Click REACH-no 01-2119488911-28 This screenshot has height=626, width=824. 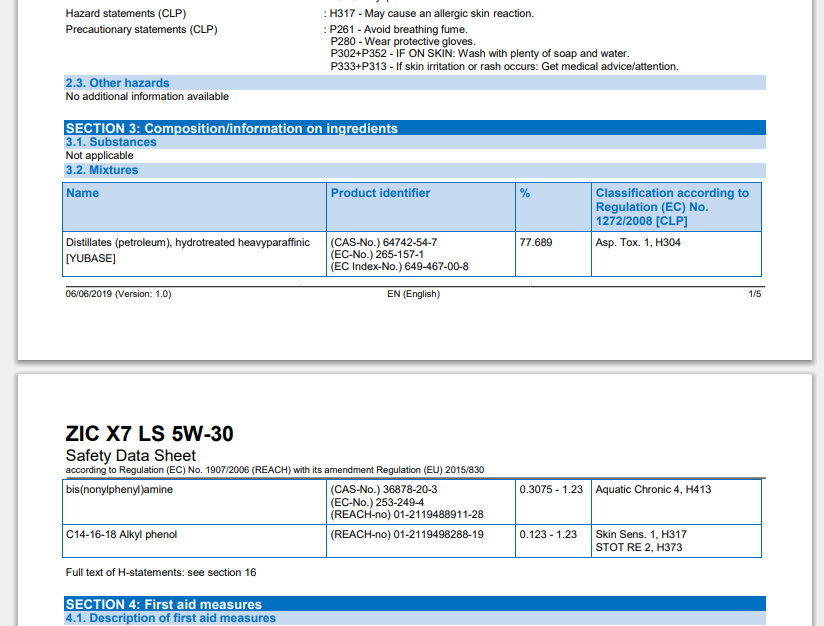tap(407, 515)
